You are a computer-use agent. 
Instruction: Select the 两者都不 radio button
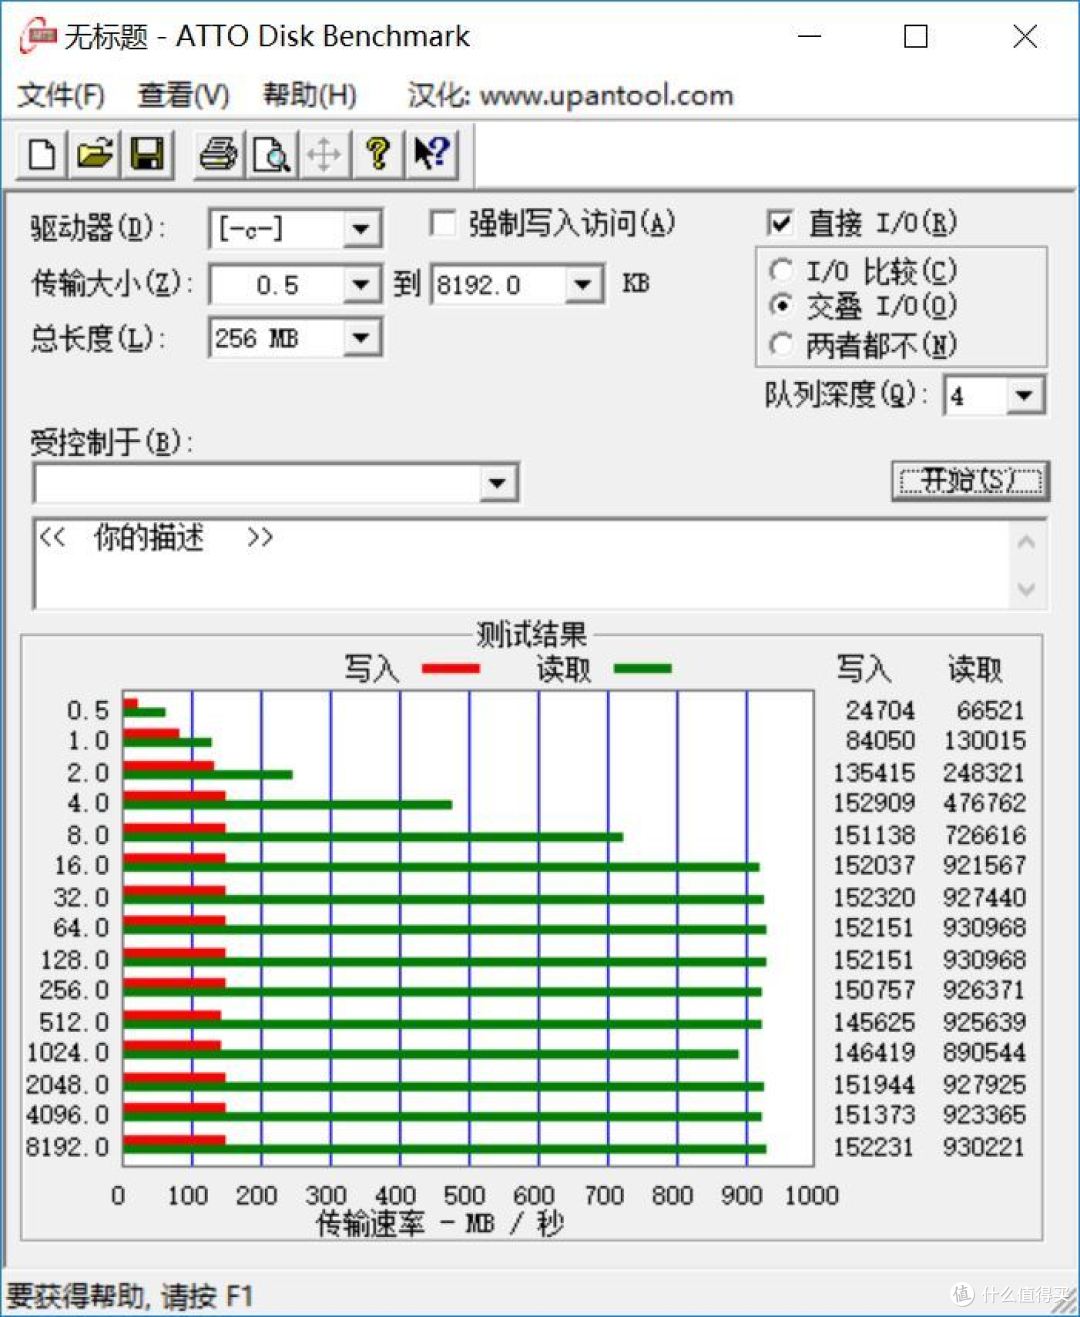781,345
